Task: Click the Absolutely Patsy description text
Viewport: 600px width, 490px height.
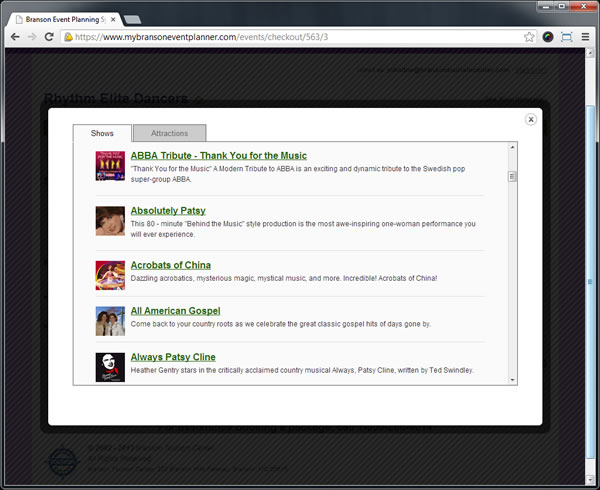Action: [303, 229]
